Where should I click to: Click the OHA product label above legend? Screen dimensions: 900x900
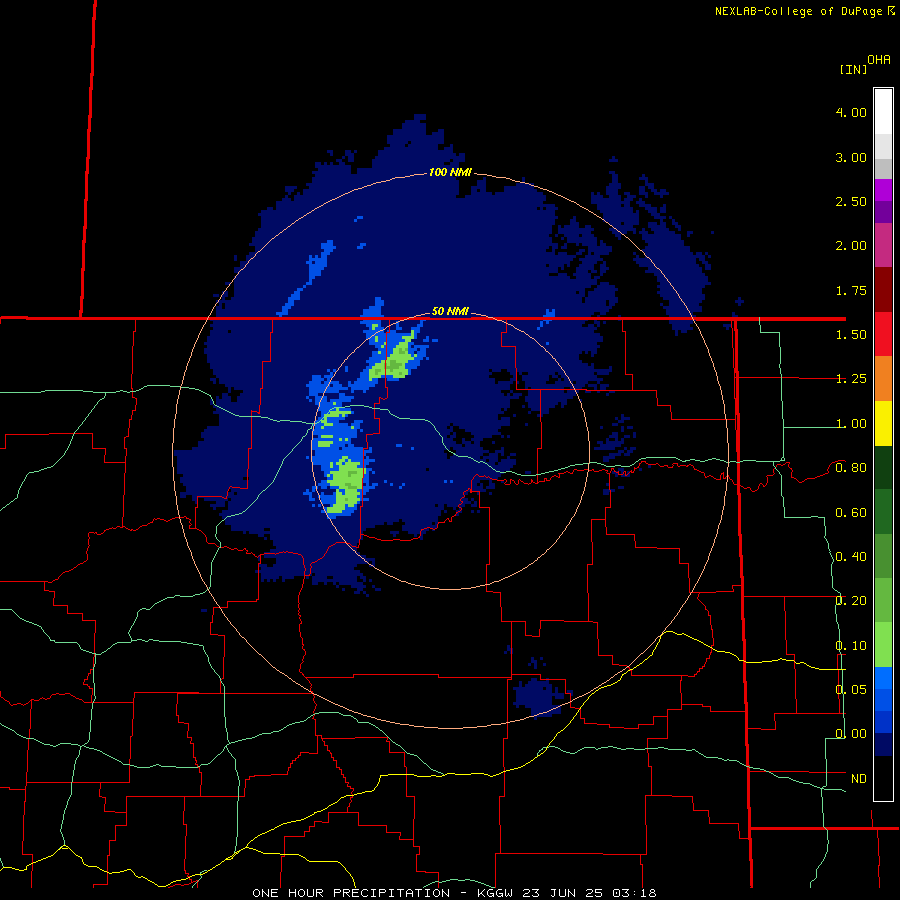879,60
